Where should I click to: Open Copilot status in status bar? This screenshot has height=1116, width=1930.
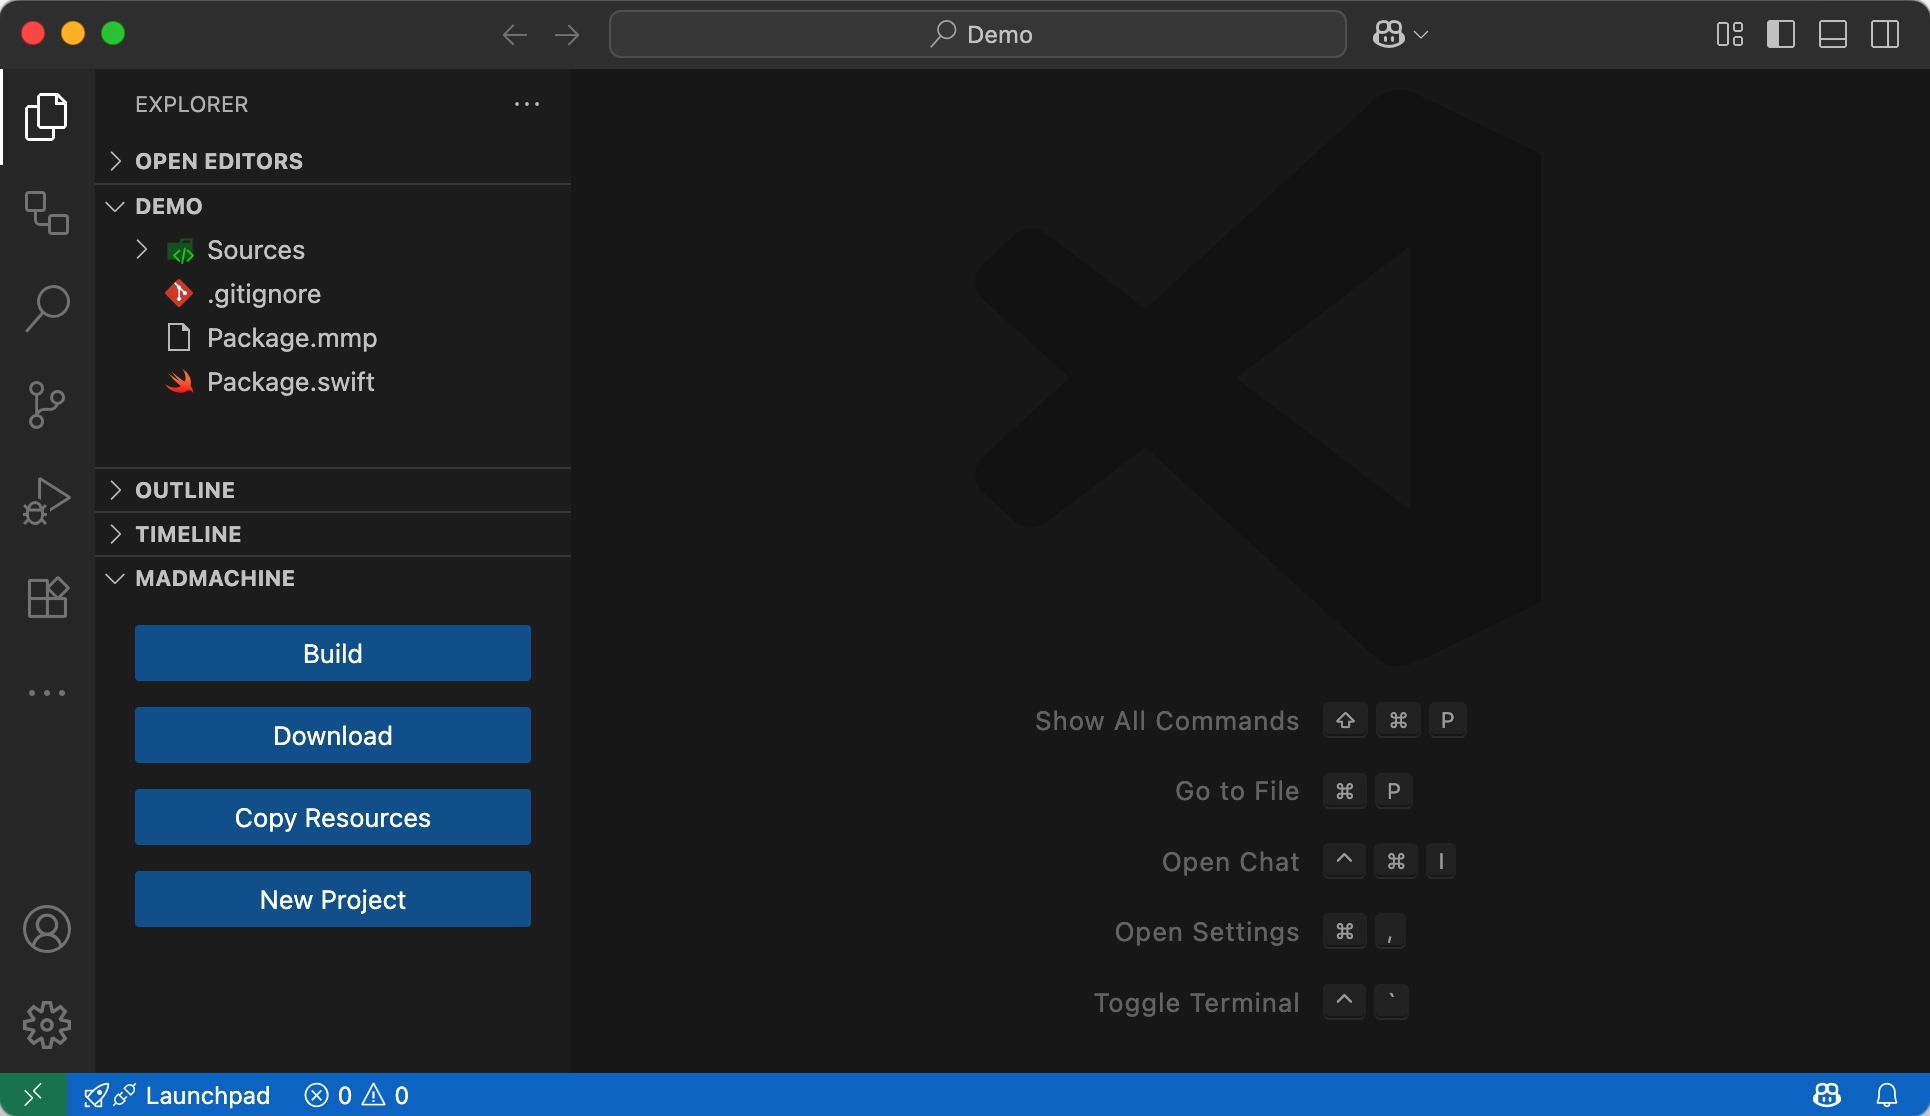click(1827, 1095)
